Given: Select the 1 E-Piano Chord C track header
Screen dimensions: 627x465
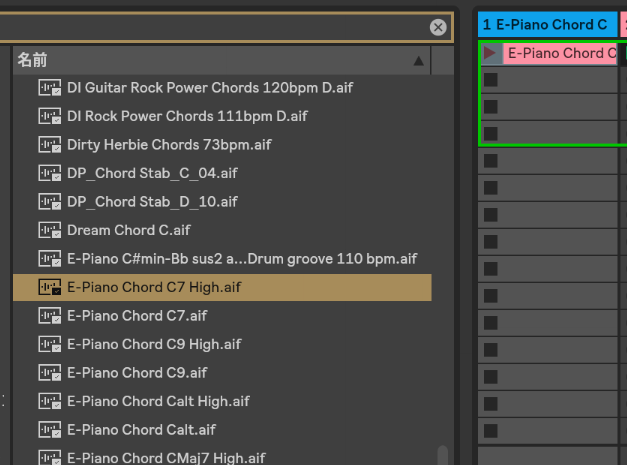Looking at the screenshot, I should tap(545, 24).
